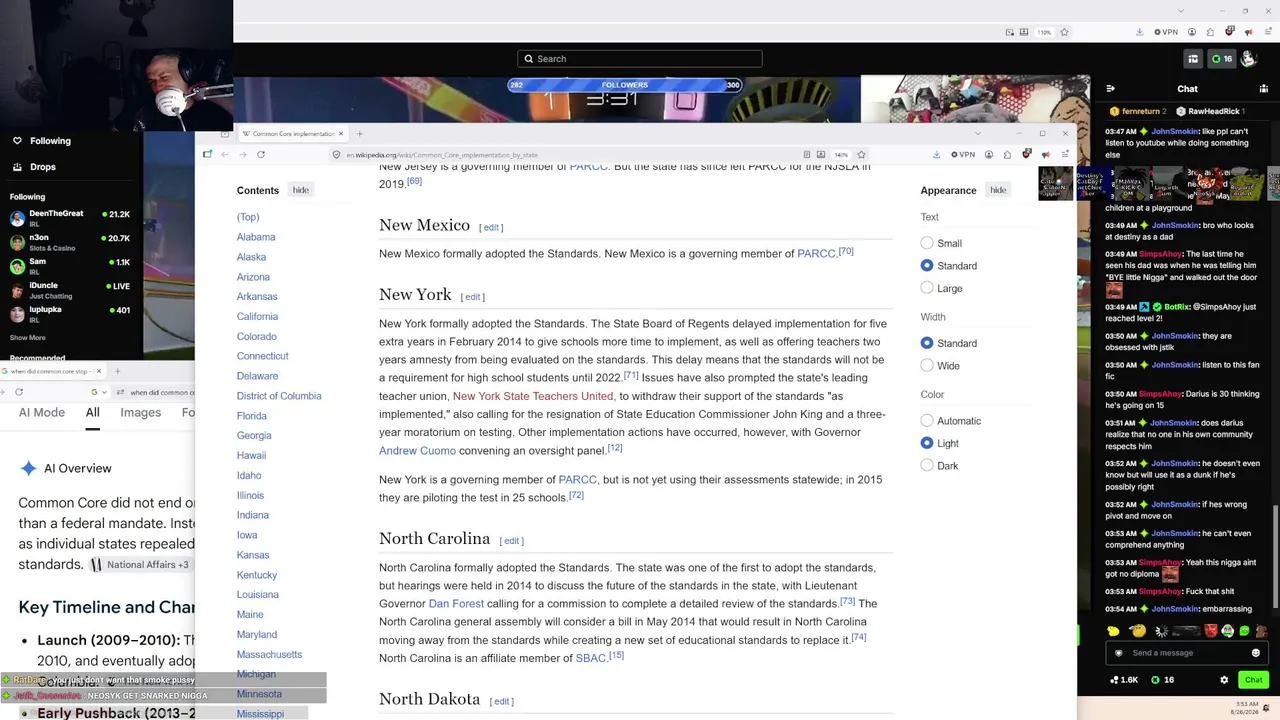Select Standard width option
This screenshot has width=1280, height=720.
coord(927,343)
